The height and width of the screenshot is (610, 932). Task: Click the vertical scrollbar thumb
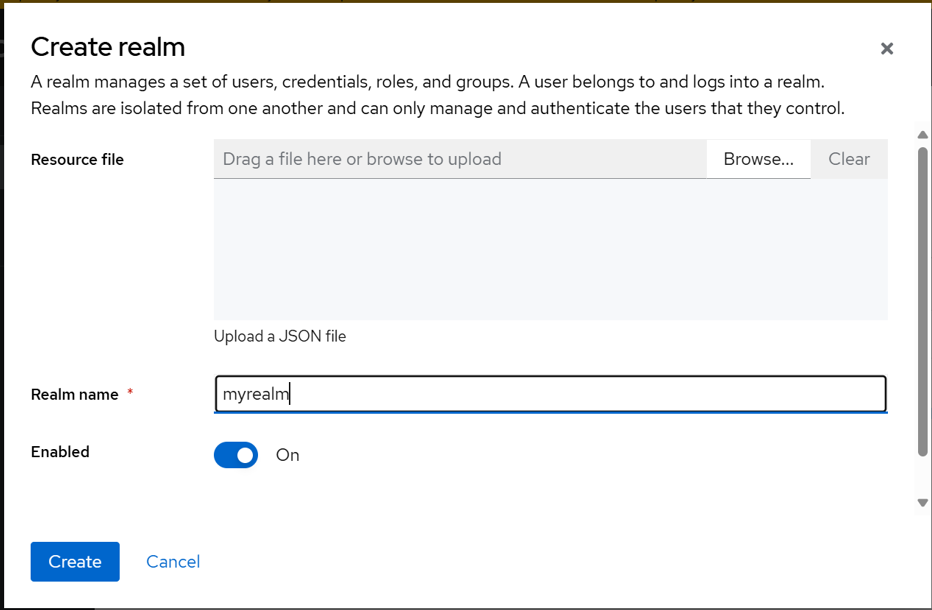point(922,300)
